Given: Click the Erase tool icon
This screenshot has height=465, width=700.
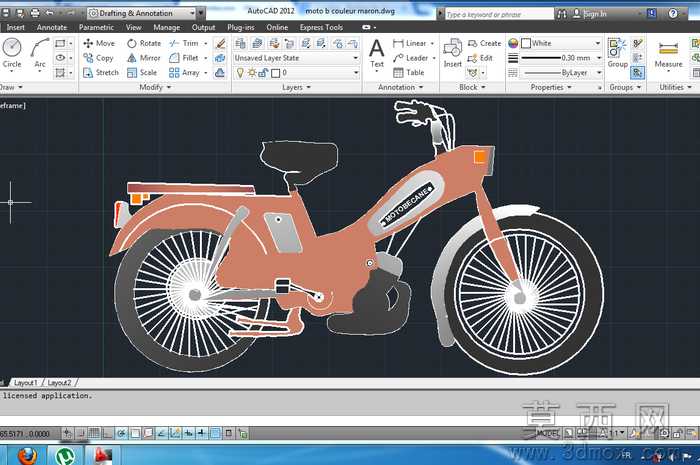Looking at the screenshot, I should 220,43.
